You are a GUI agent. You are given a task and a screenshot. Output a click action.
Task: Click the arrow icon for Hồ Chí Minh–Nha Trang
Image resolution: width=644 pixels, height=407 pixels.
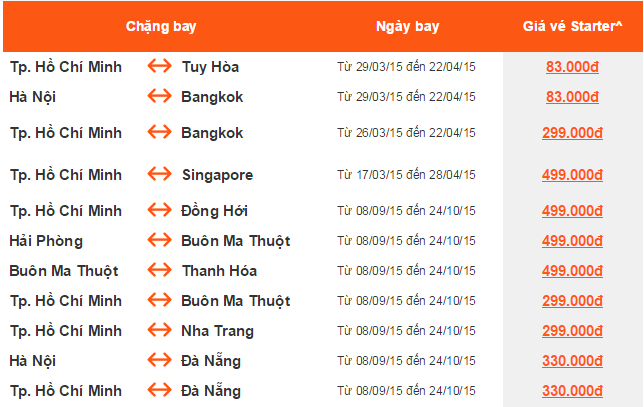click(160, 331)
